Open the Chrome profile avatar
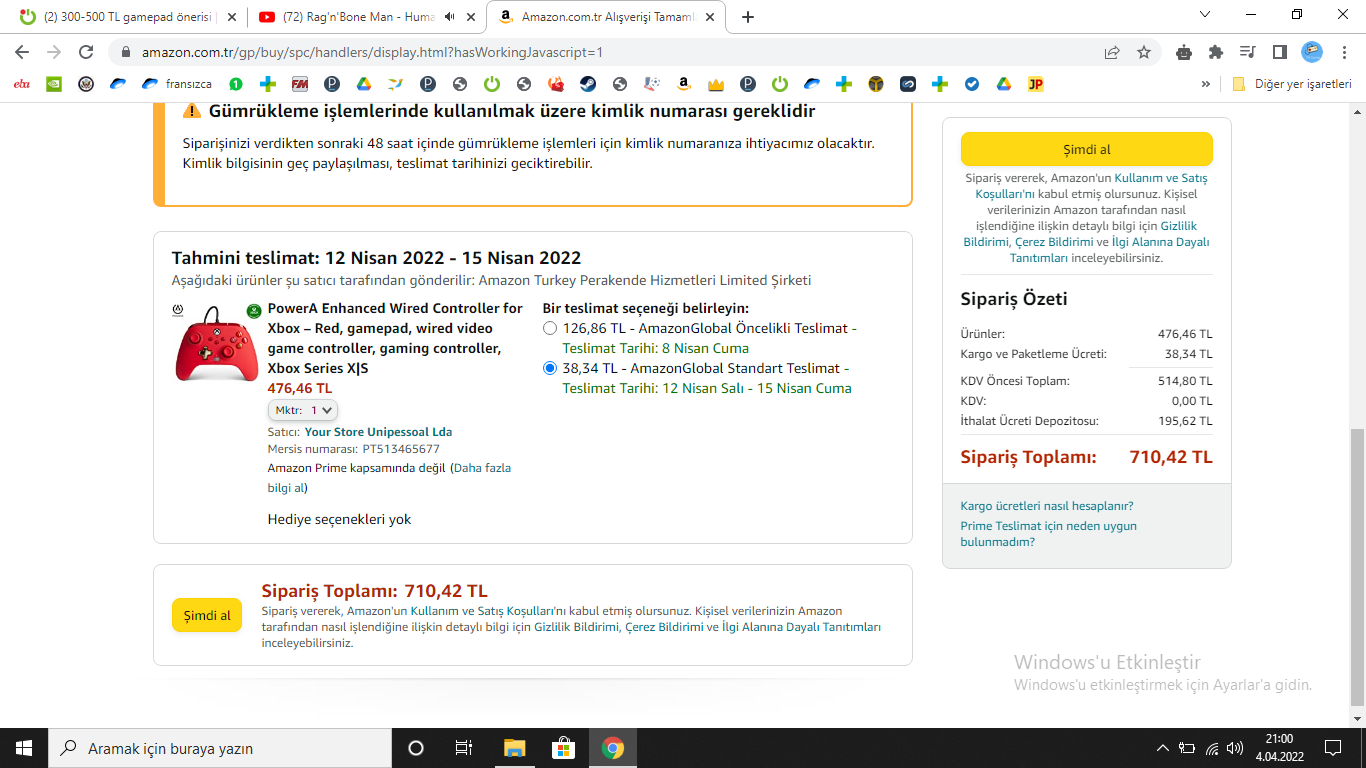 tap(1312, 52)
